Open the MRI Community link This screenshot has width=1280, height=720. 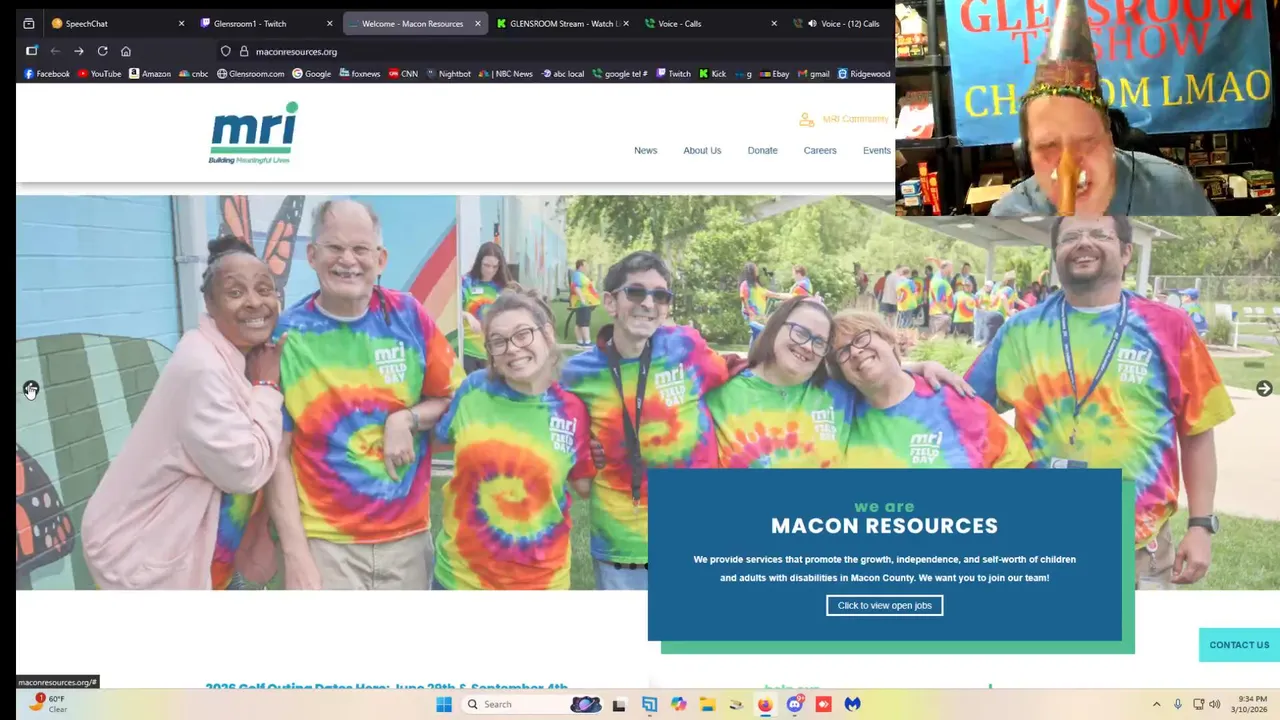point(844,119)
